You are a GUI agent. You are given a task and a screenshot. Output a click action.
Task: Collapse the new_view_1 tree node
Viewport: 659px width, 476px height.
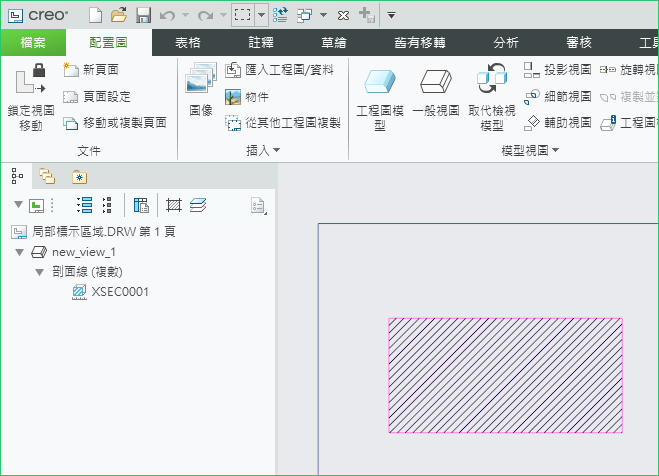point(20,253)
